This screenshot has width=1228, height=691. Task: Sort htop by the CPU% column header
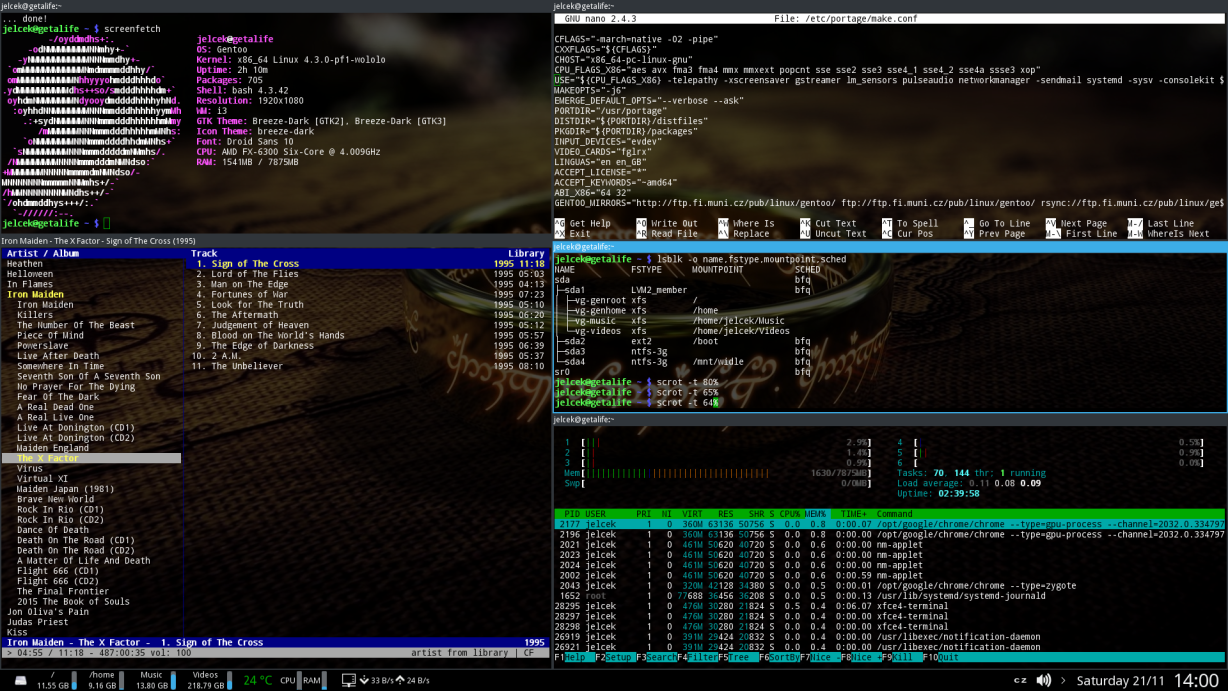[x=789, y=514]
